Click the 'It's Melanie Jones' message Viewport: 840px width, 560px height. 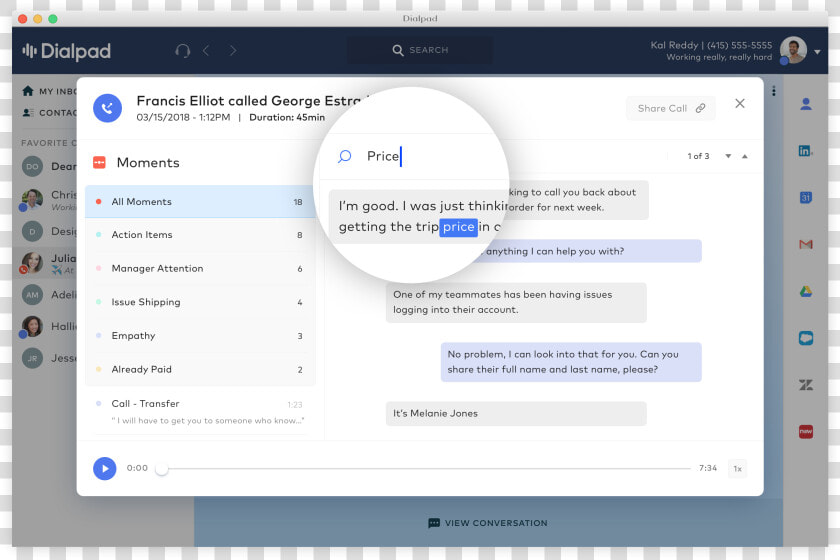pos(516,414)
